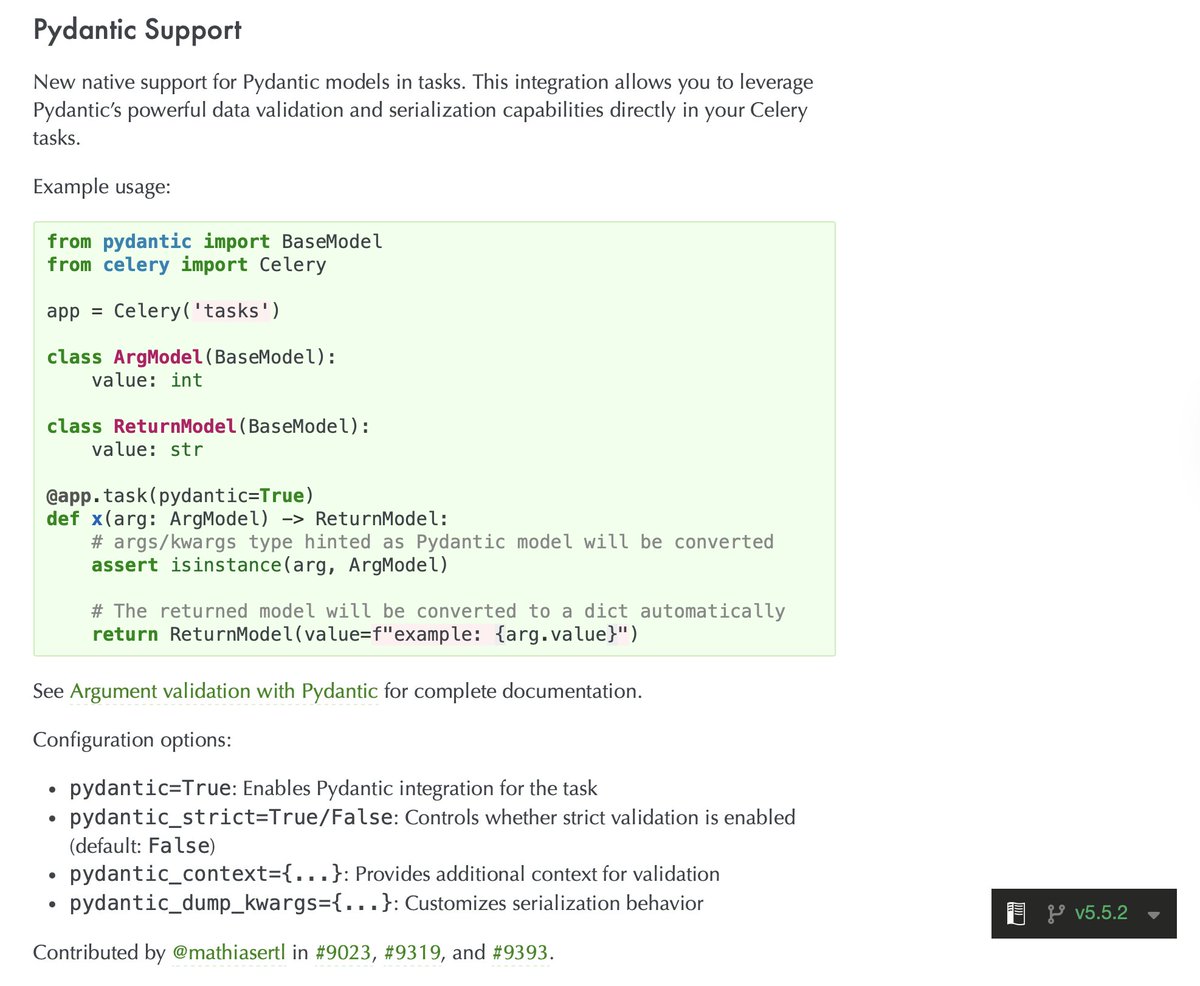This screenshot has height=986, width=1200.
Task: Click 'value: str' code line
Action: pos(147,449)
